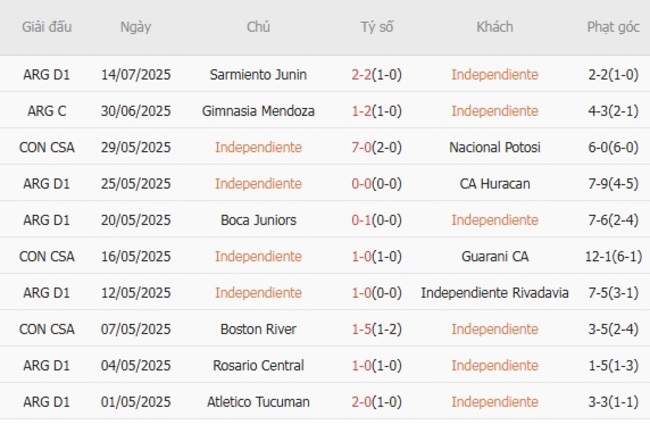Click the 7-0(2-0) match score

point(376,147)
